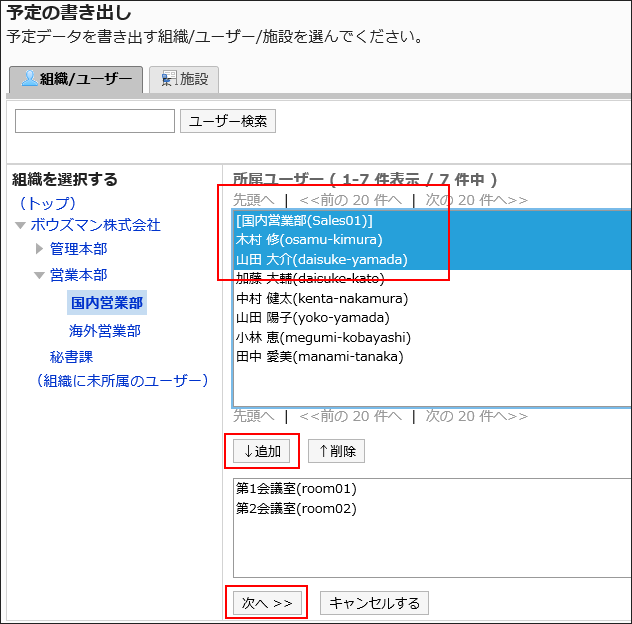Select 小林 恵(megumi-kobayashi) in the list
Image resolution: width=632 pixels, height=624 pixels.
pyautogui.click(x=432, y=337)
